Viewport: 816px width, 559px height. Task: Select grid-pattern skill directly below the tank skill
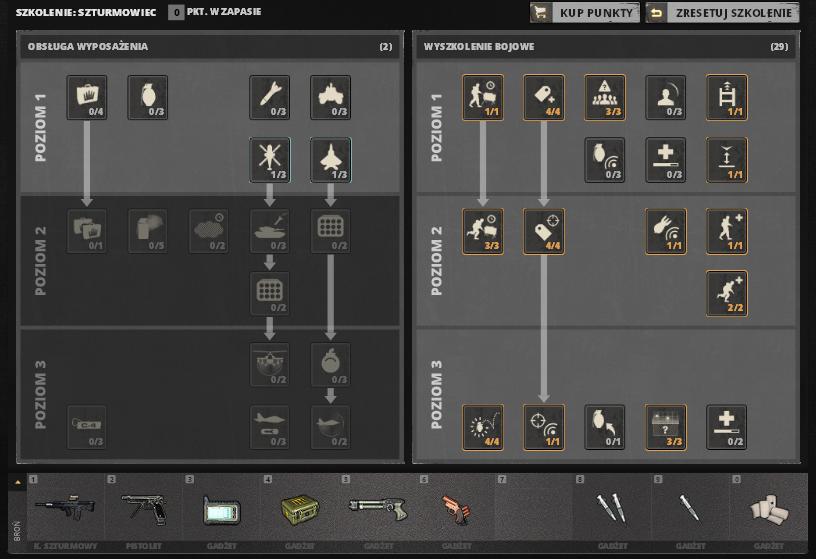(x=270, y=294)
